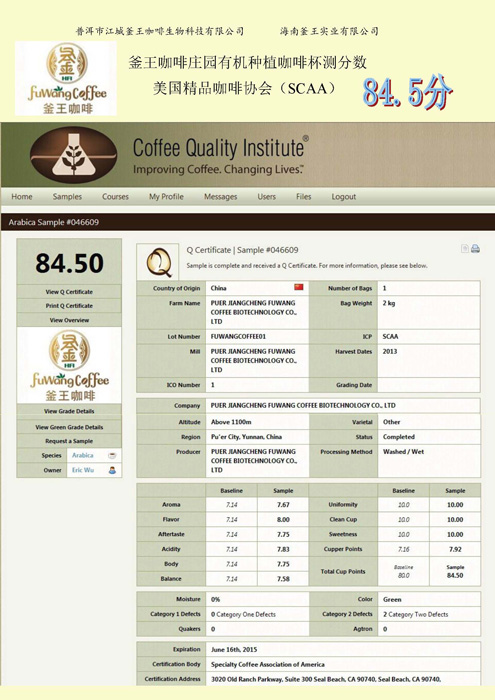Click the China flag icon

(x=299, y=287)
